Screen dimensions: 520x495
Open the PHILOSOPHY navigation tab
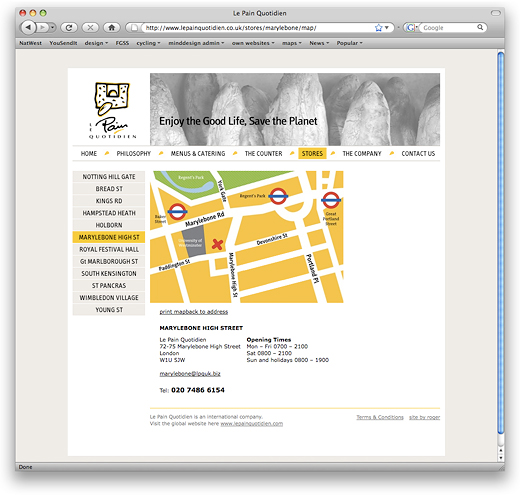click(x=134, y=153)
